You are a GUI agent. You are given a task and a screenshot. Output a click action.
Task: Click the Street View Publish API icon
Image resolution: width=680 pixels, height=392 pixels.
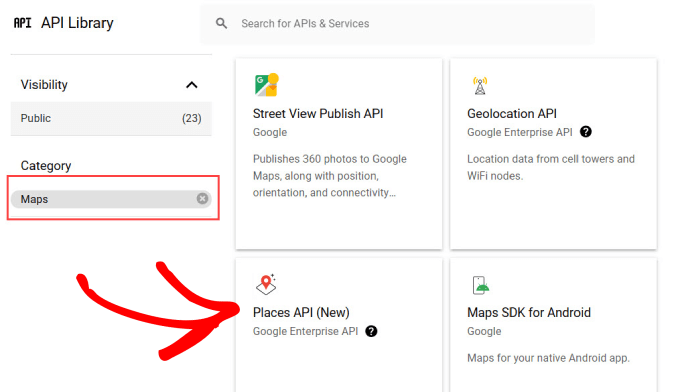tap(266, 85)
